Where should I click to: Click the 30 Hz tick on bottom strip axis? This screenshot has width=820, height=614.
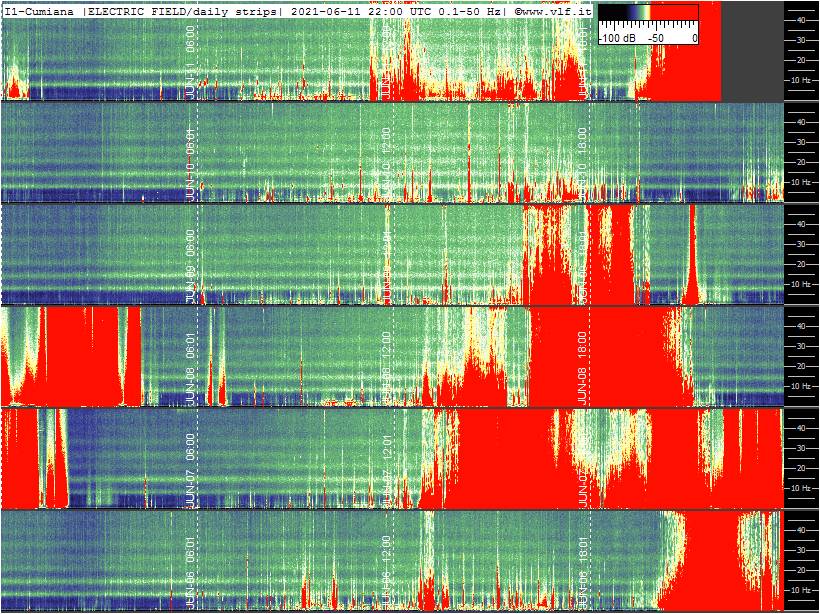pos(800,550)
